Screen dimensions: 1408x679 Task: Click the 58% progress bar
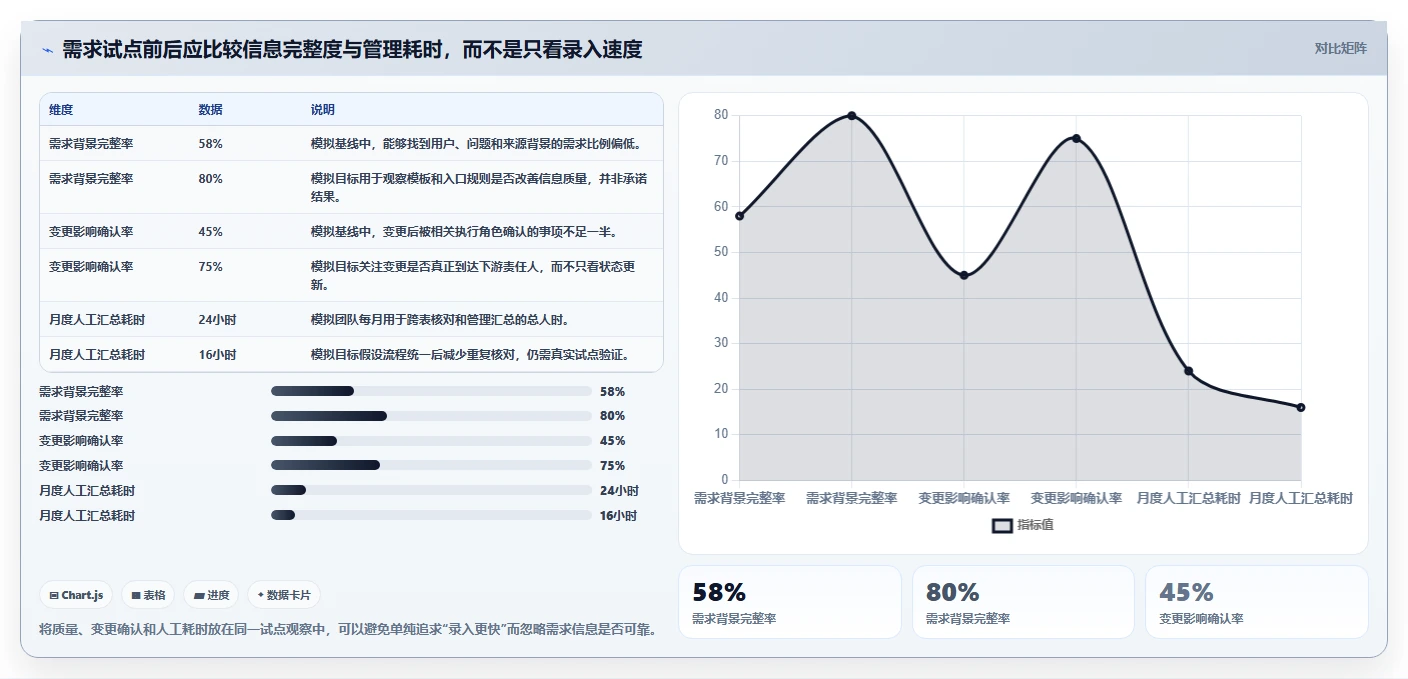tap(431, 391)
